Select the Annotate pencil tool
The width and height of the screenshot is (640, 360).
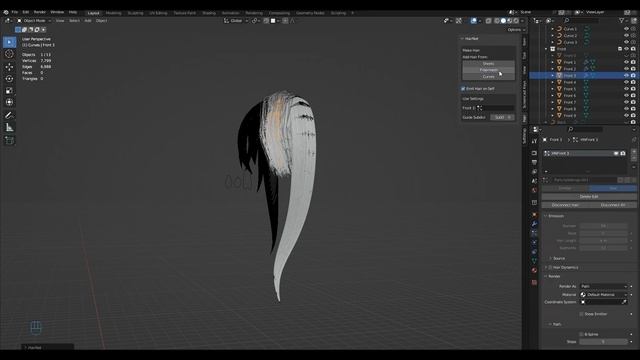click(x=9, y=116)
